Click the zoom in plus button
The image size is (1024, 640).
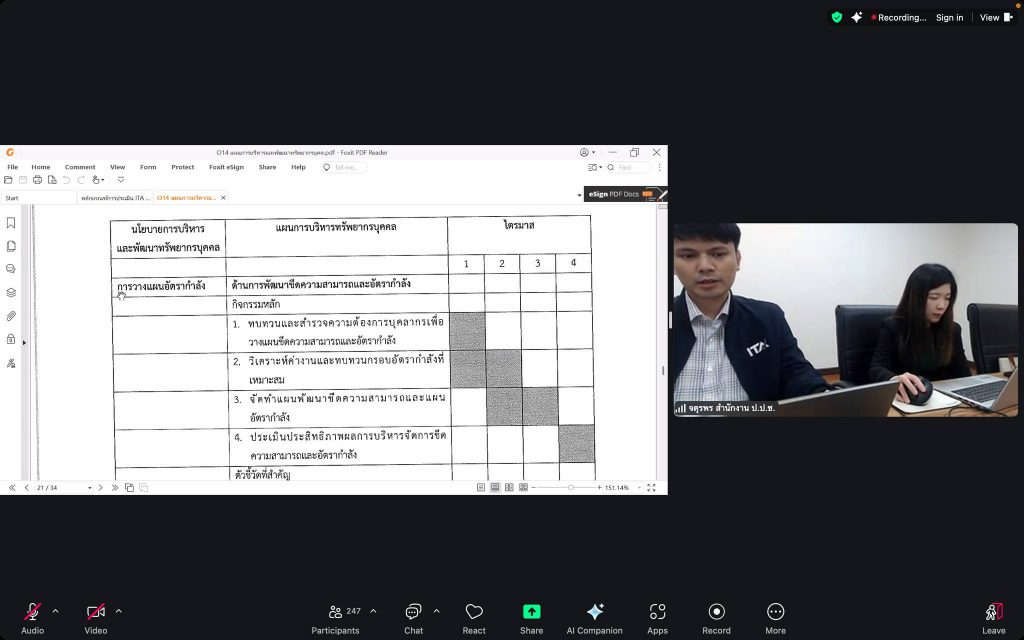coord(599,488)
